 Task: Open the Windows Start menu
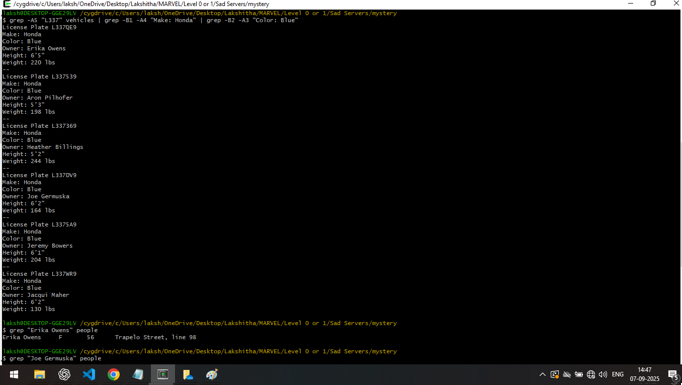13,375
